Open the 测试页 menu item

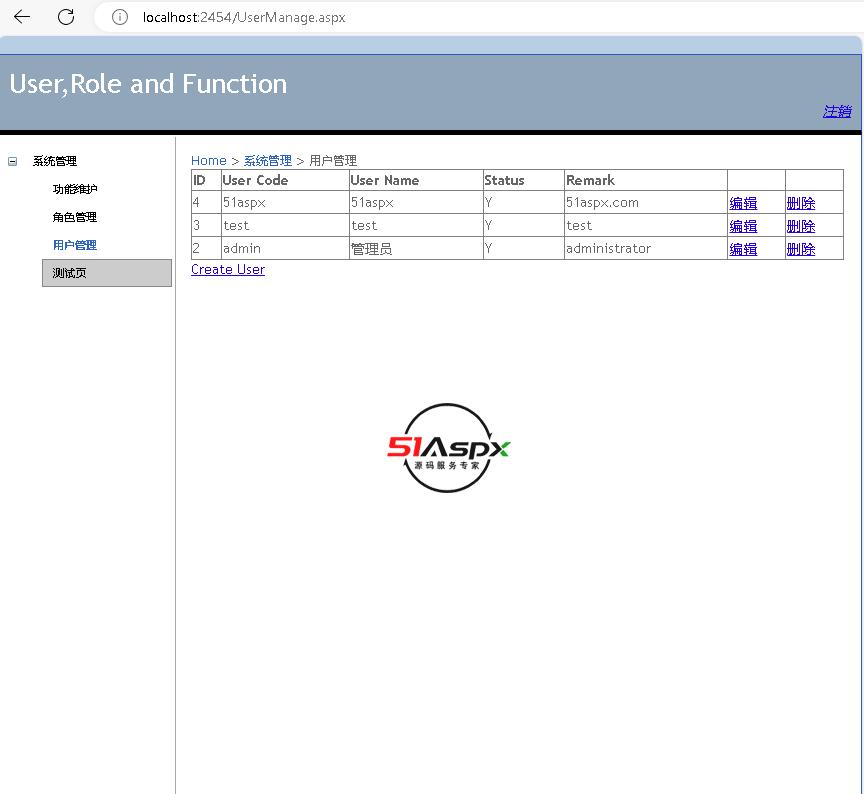[x=70, y=273]
